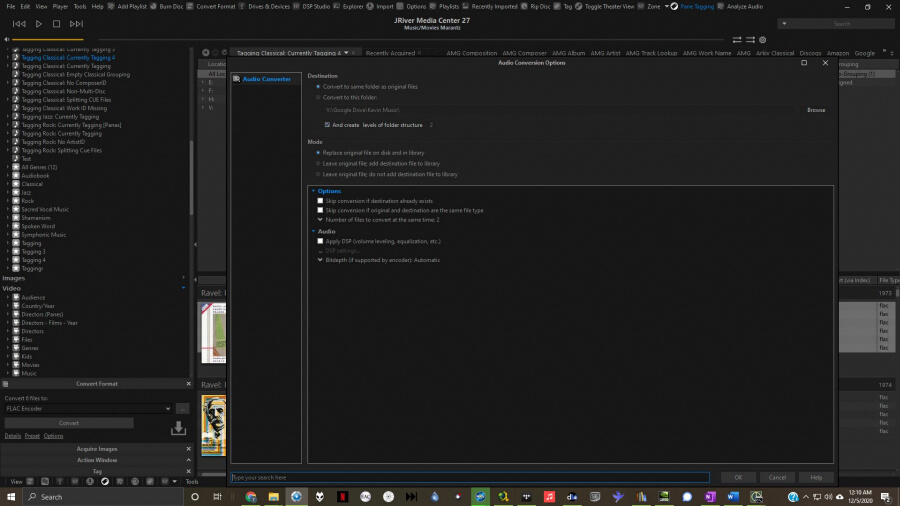Enable Skip conversion if same file type
The image size is (900, 506).
point(320,211)
